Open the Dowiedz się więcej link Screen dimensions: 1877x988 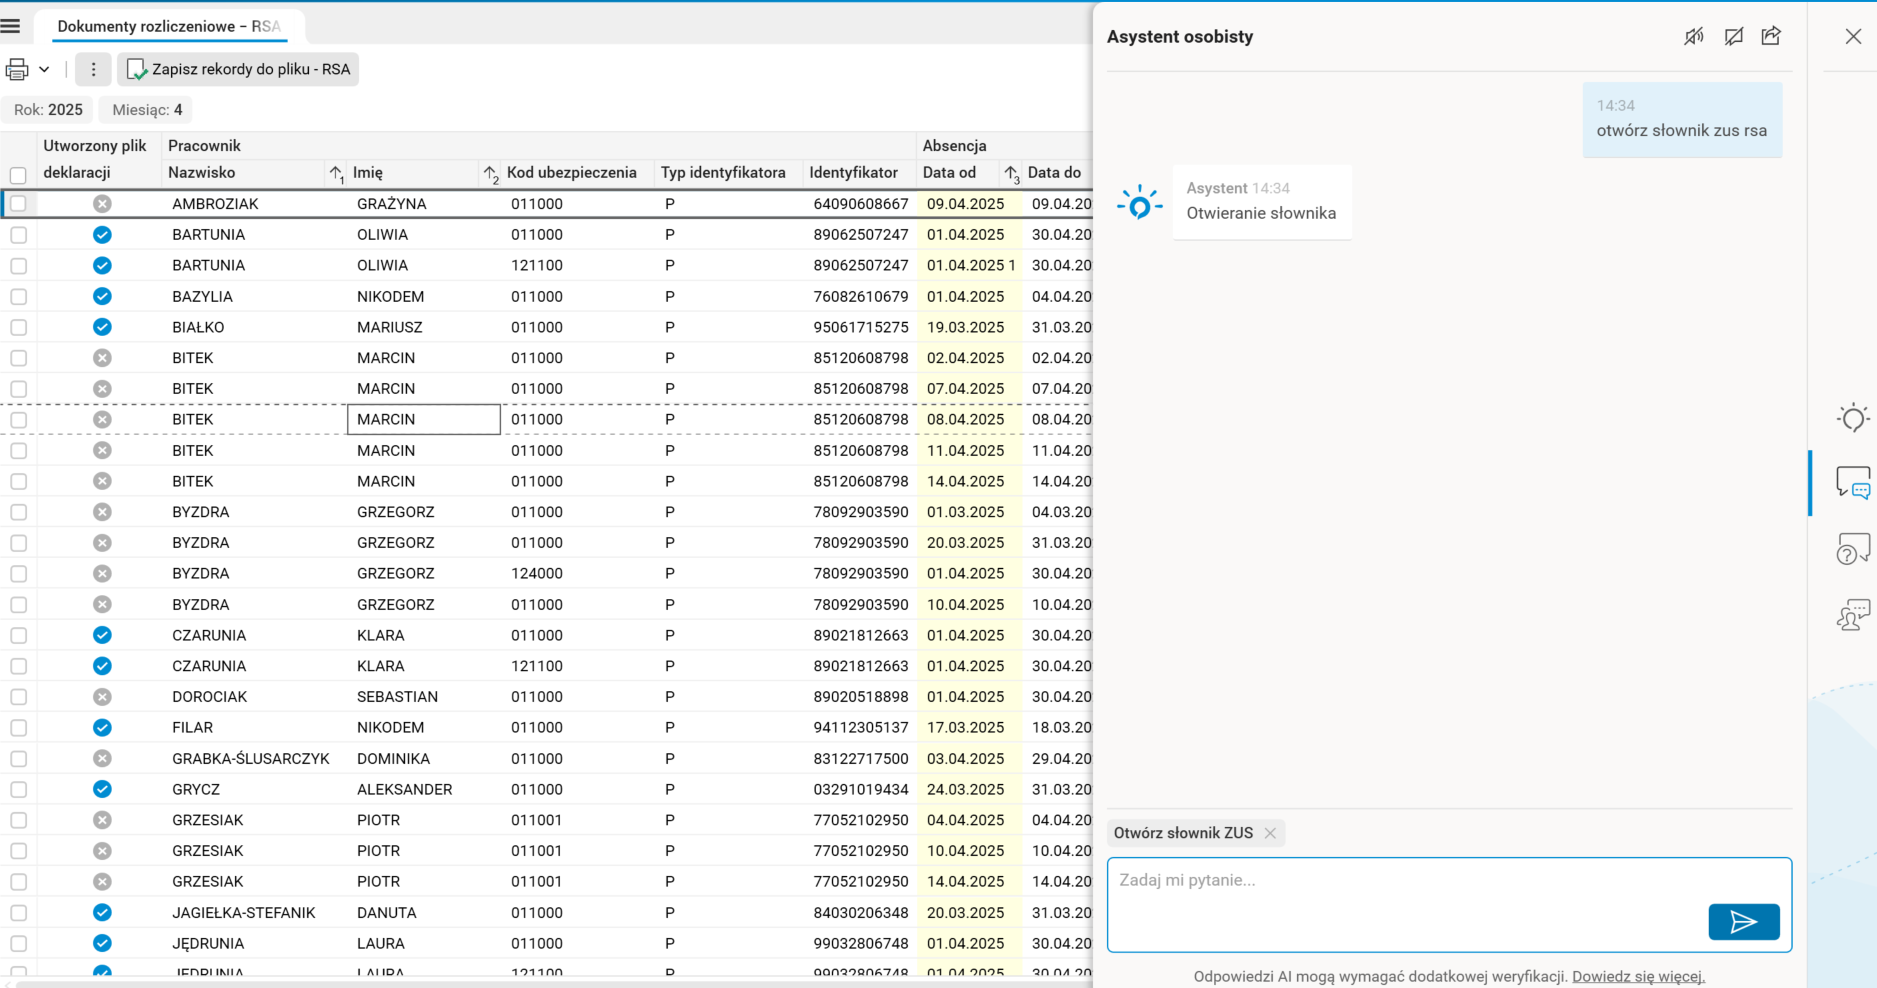(1638, 976)
